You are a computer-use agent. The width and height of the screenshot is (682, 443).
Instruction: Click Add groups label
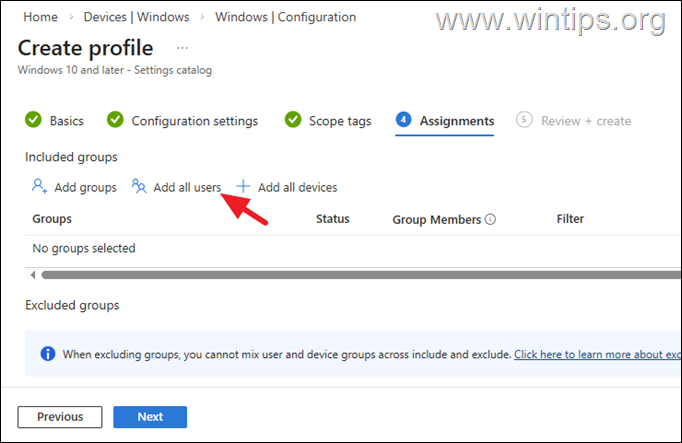[x=85, y=187]
